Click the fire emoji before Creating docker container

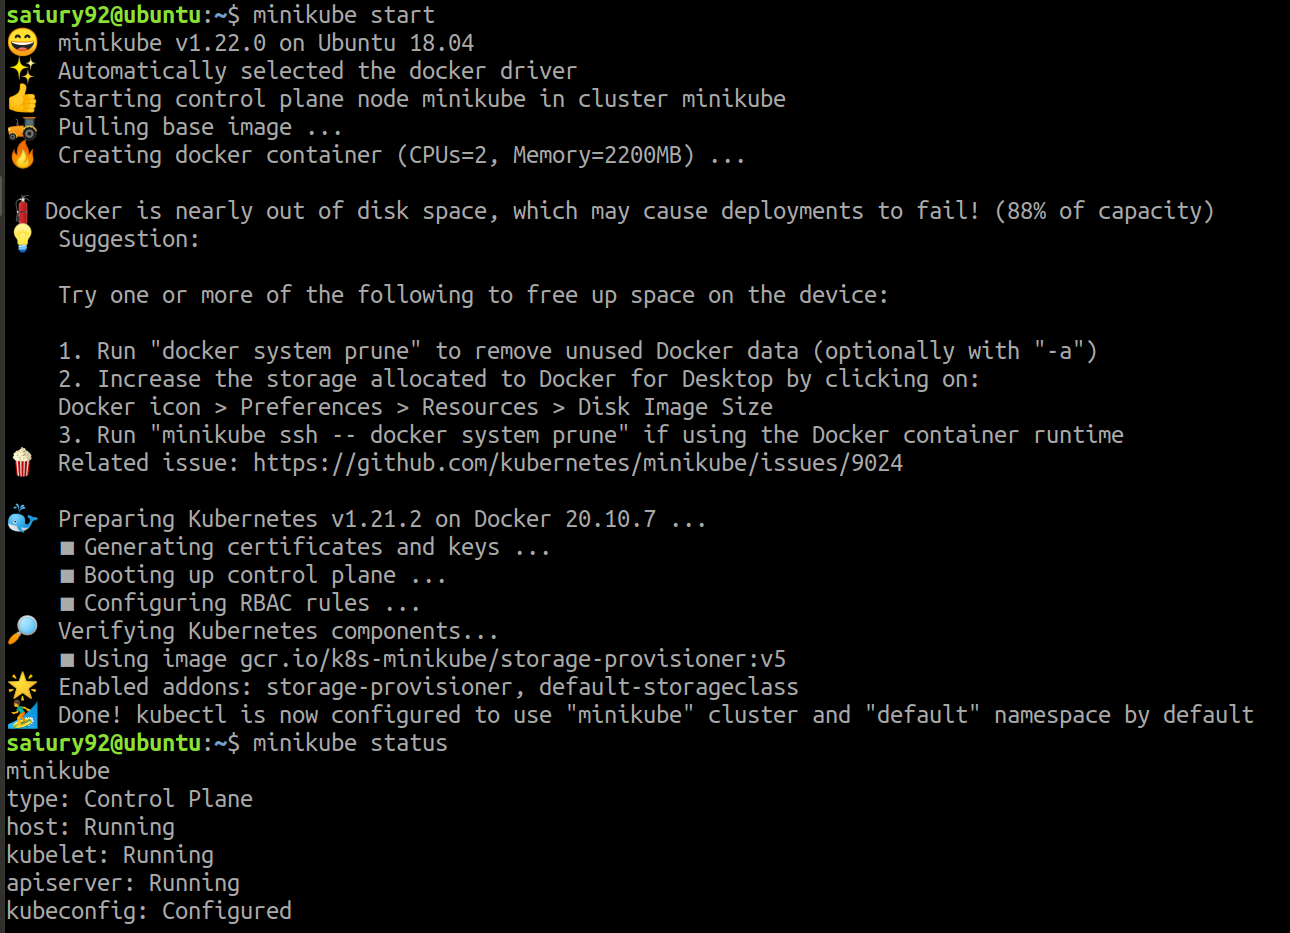click(22, 155)
